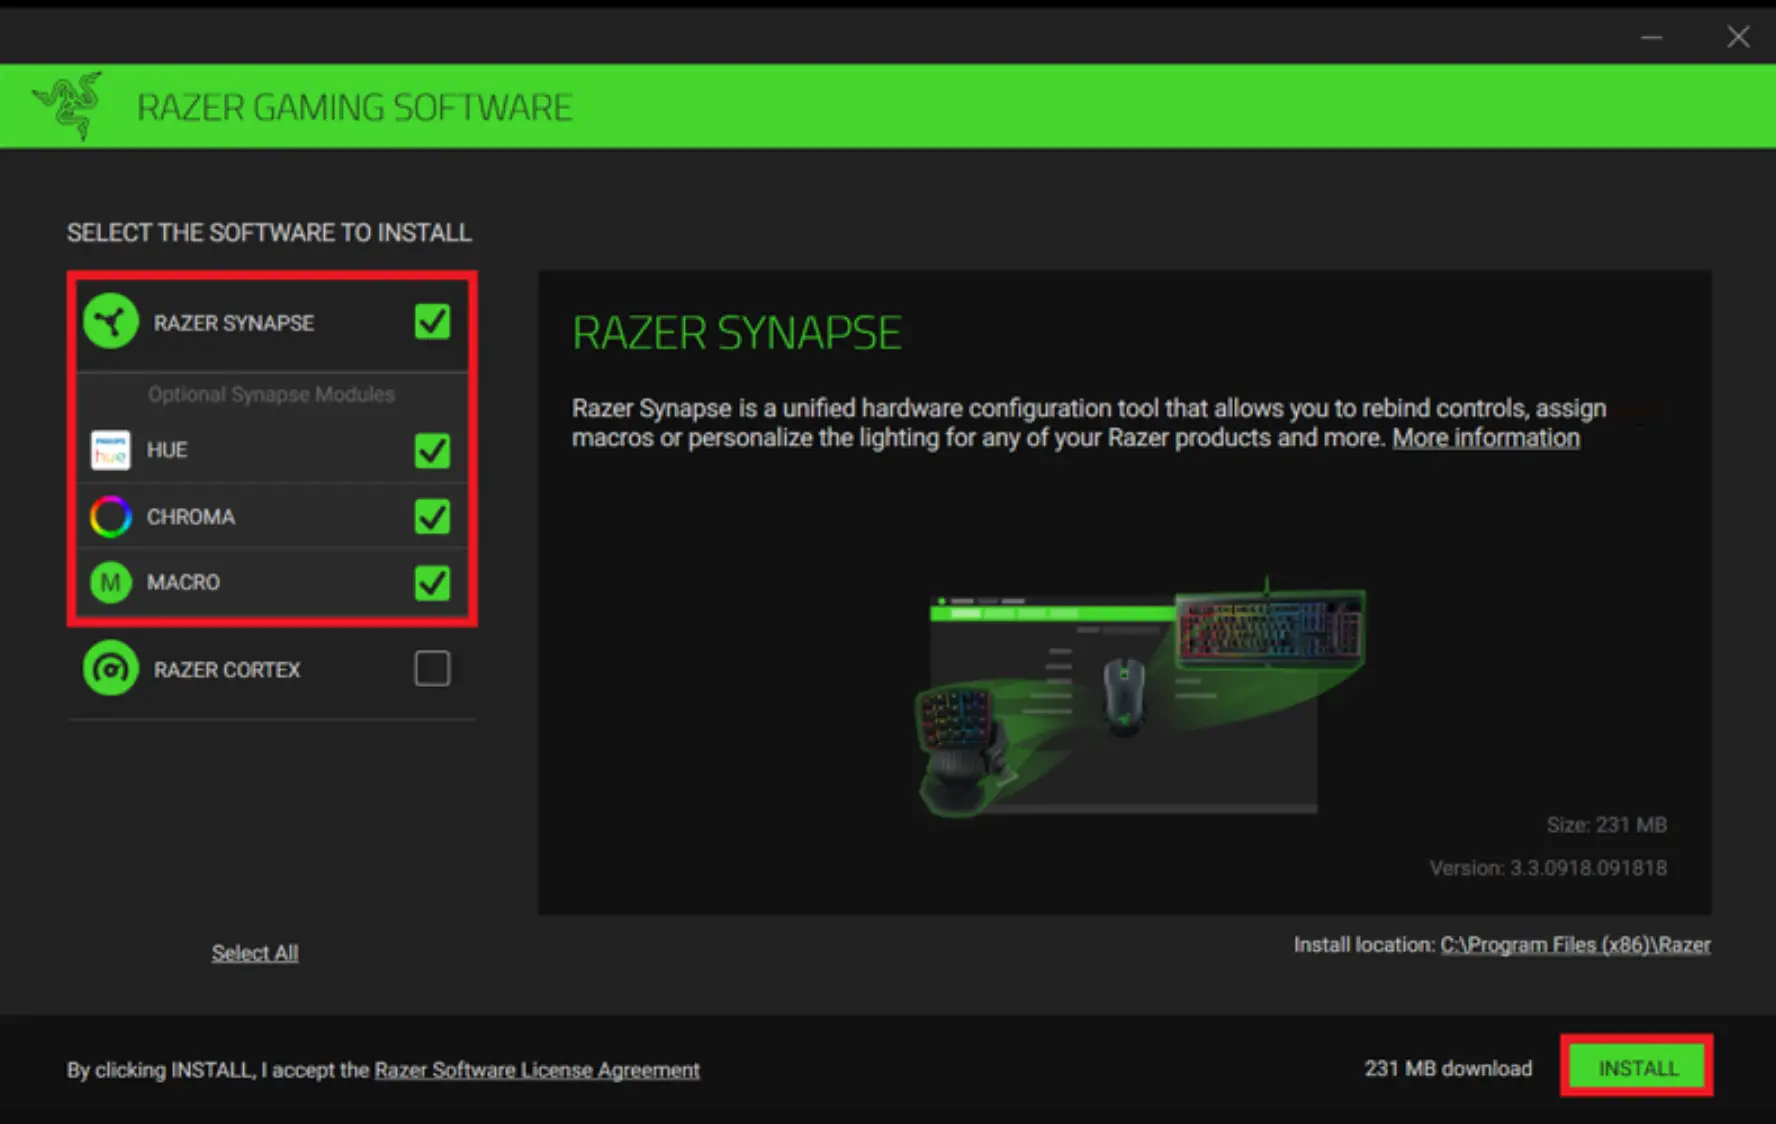Click the Philips Hue module icon

(110, 450)
